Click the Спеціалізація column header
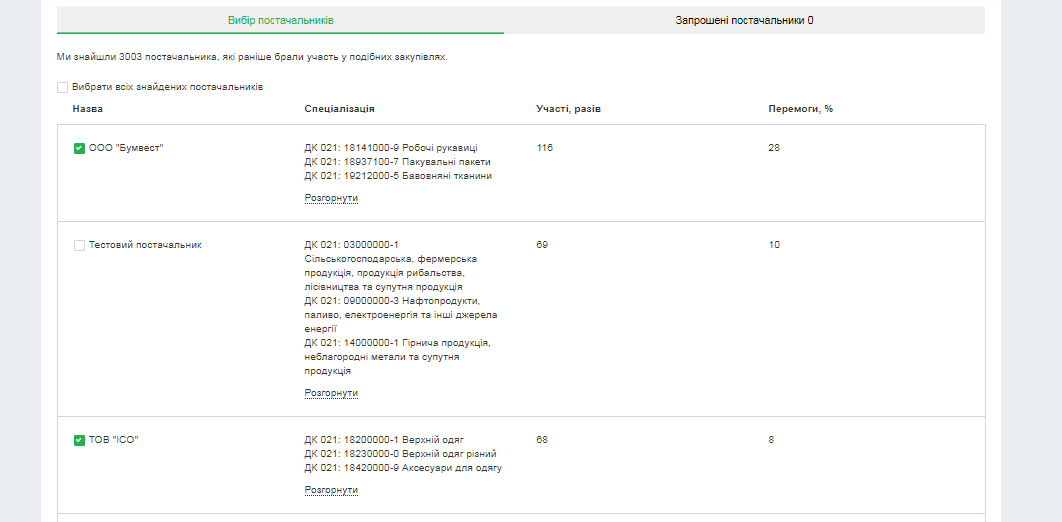The image size is (1062, 522). (x=339, y=109)
